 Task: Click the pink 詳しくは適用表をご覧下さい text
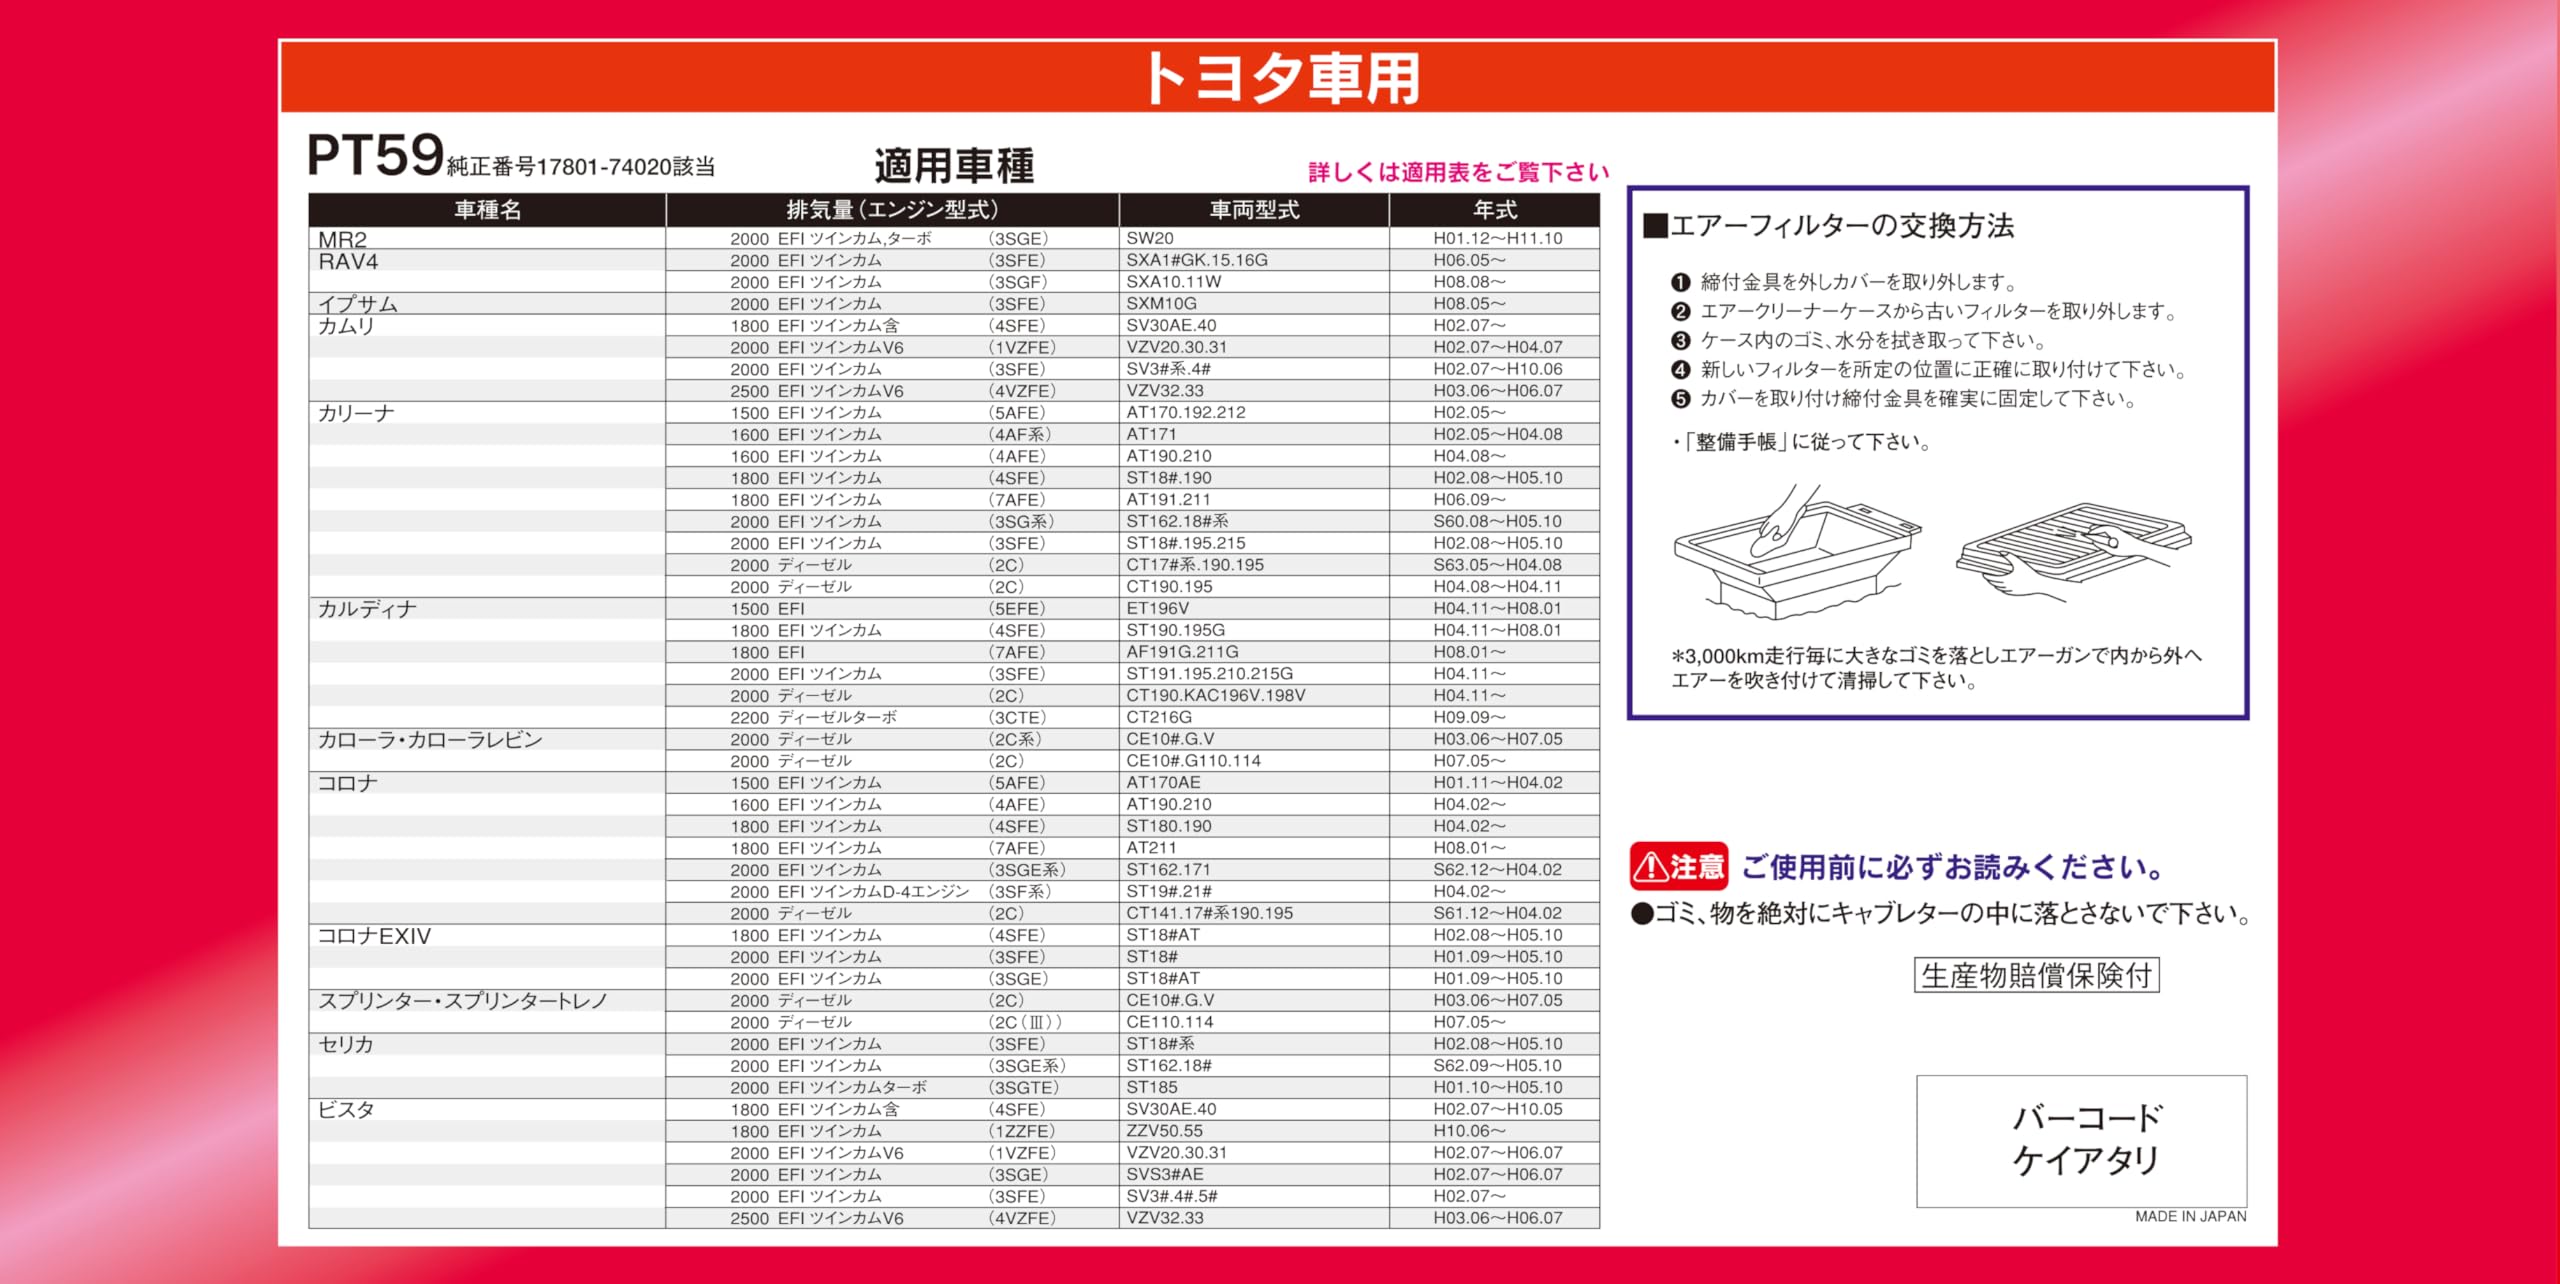1458,172
